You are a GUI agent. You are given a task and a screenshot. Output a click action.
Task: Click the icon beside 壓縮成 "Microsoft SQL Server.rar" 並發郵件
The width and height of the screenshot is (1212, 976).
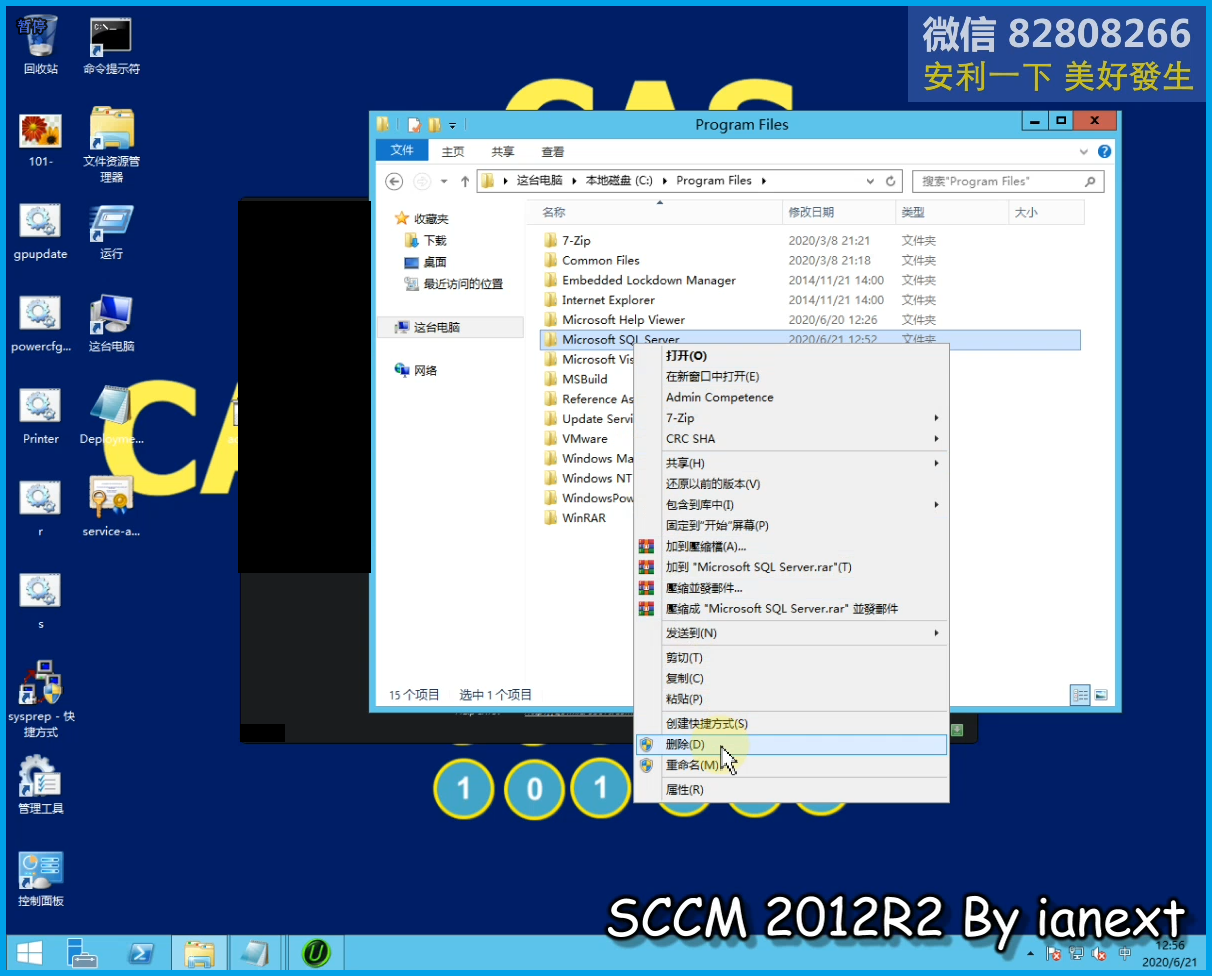(646, 608)
